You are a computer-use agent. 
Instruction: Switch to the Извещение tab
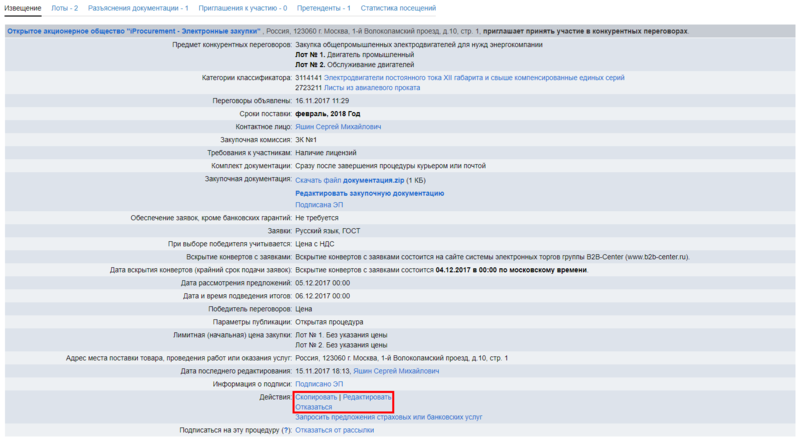(23, 8)
